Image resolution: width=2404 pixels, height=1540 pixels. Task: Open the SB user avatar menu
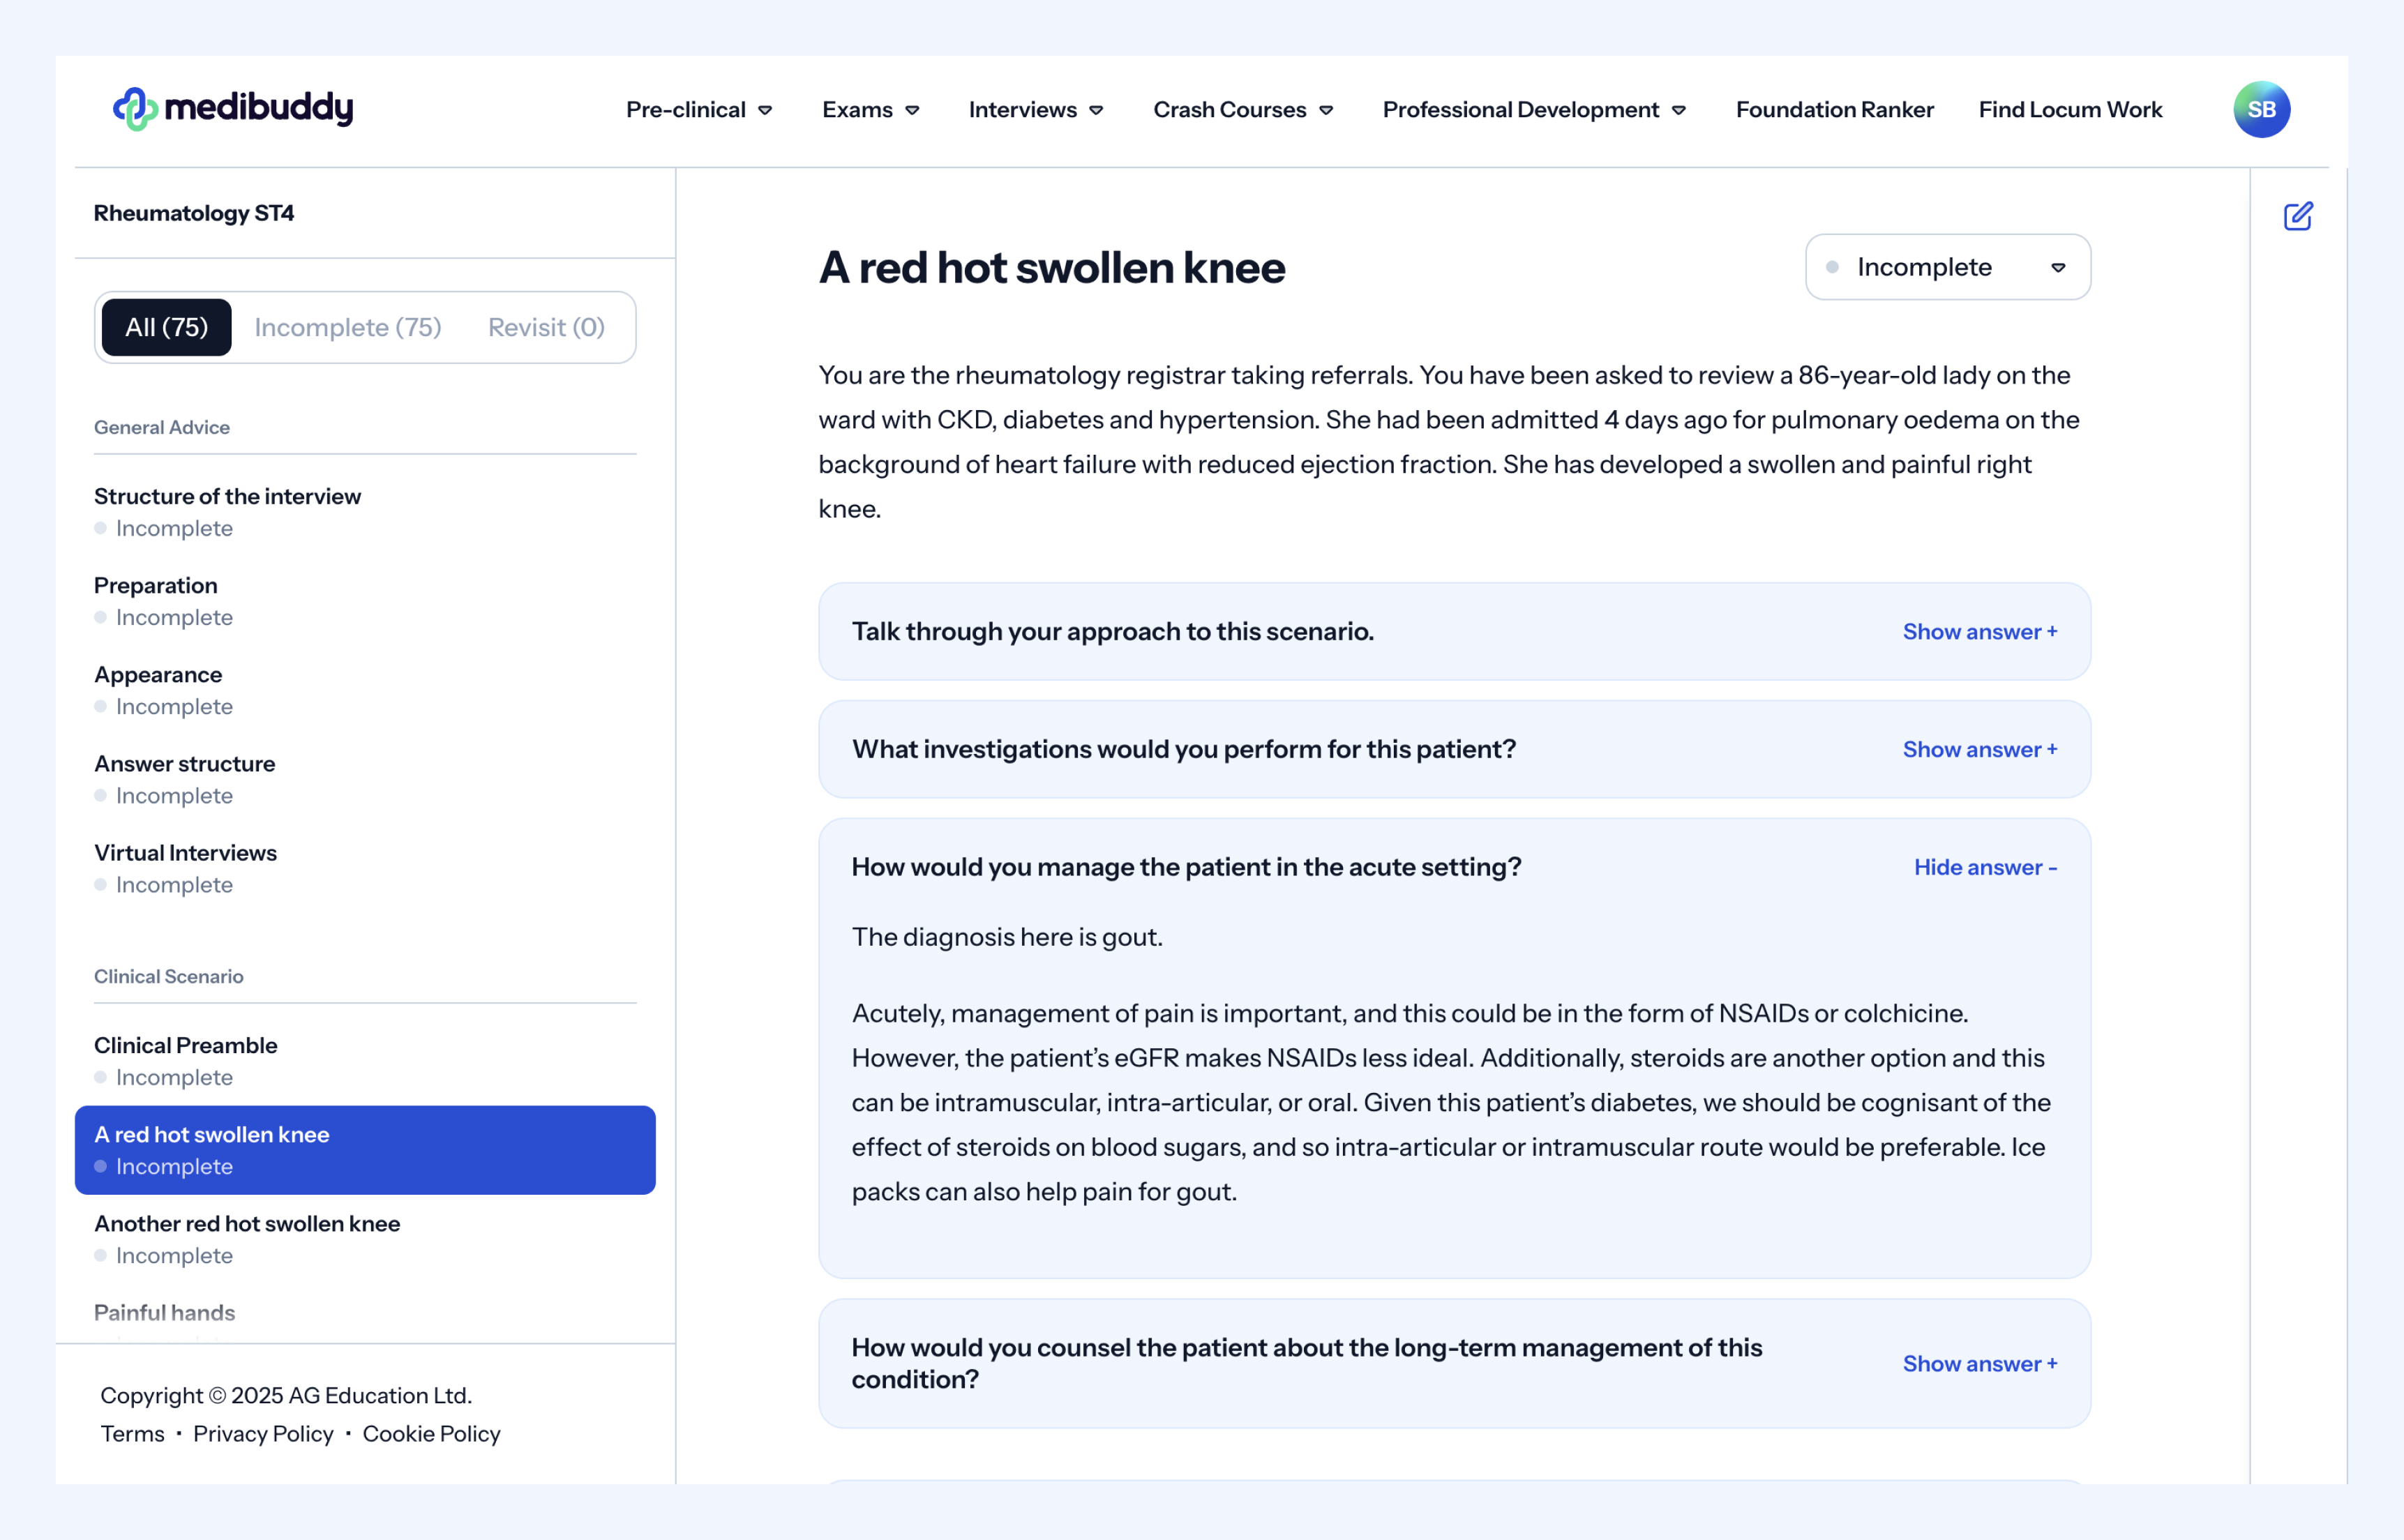pos(2261,109)
